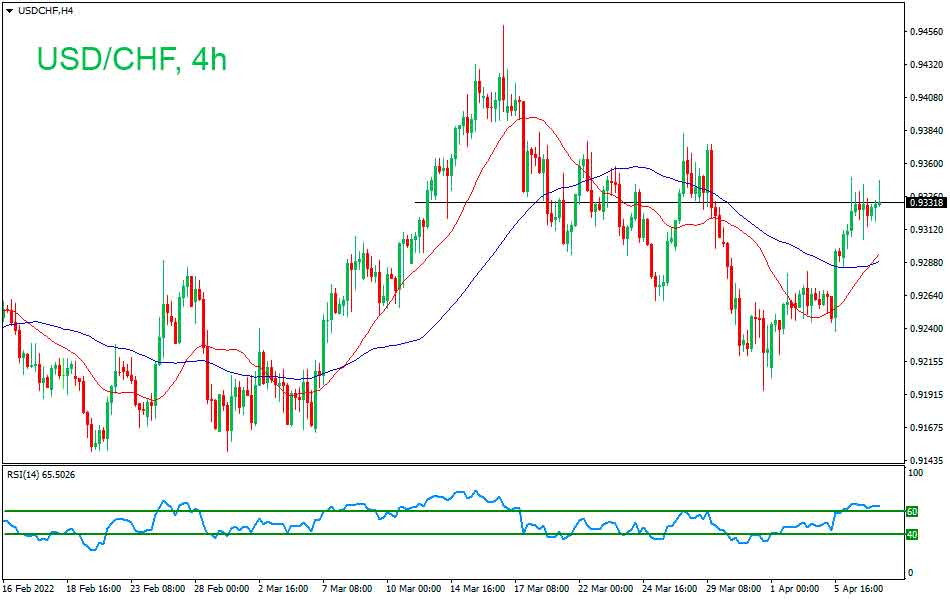
Task: Select the 60 level marker on RSI
Action: click(912, 509)
